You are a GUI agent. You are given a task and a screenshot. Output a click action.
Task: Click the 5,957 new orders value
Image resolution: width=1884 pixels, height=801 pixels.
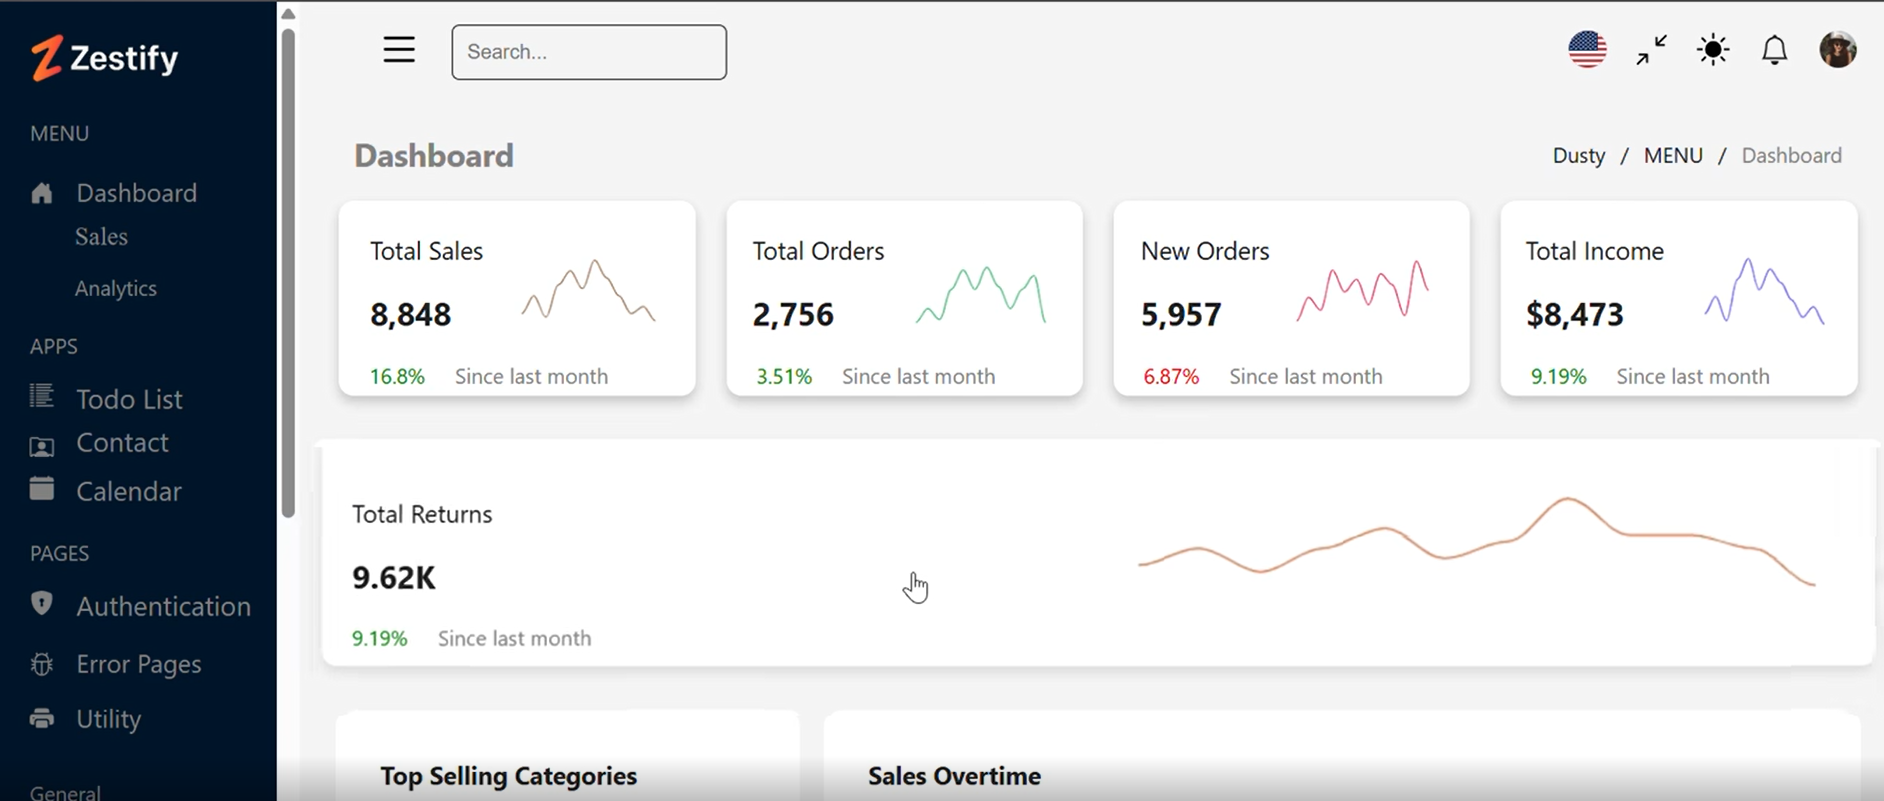pos(1181,315)
